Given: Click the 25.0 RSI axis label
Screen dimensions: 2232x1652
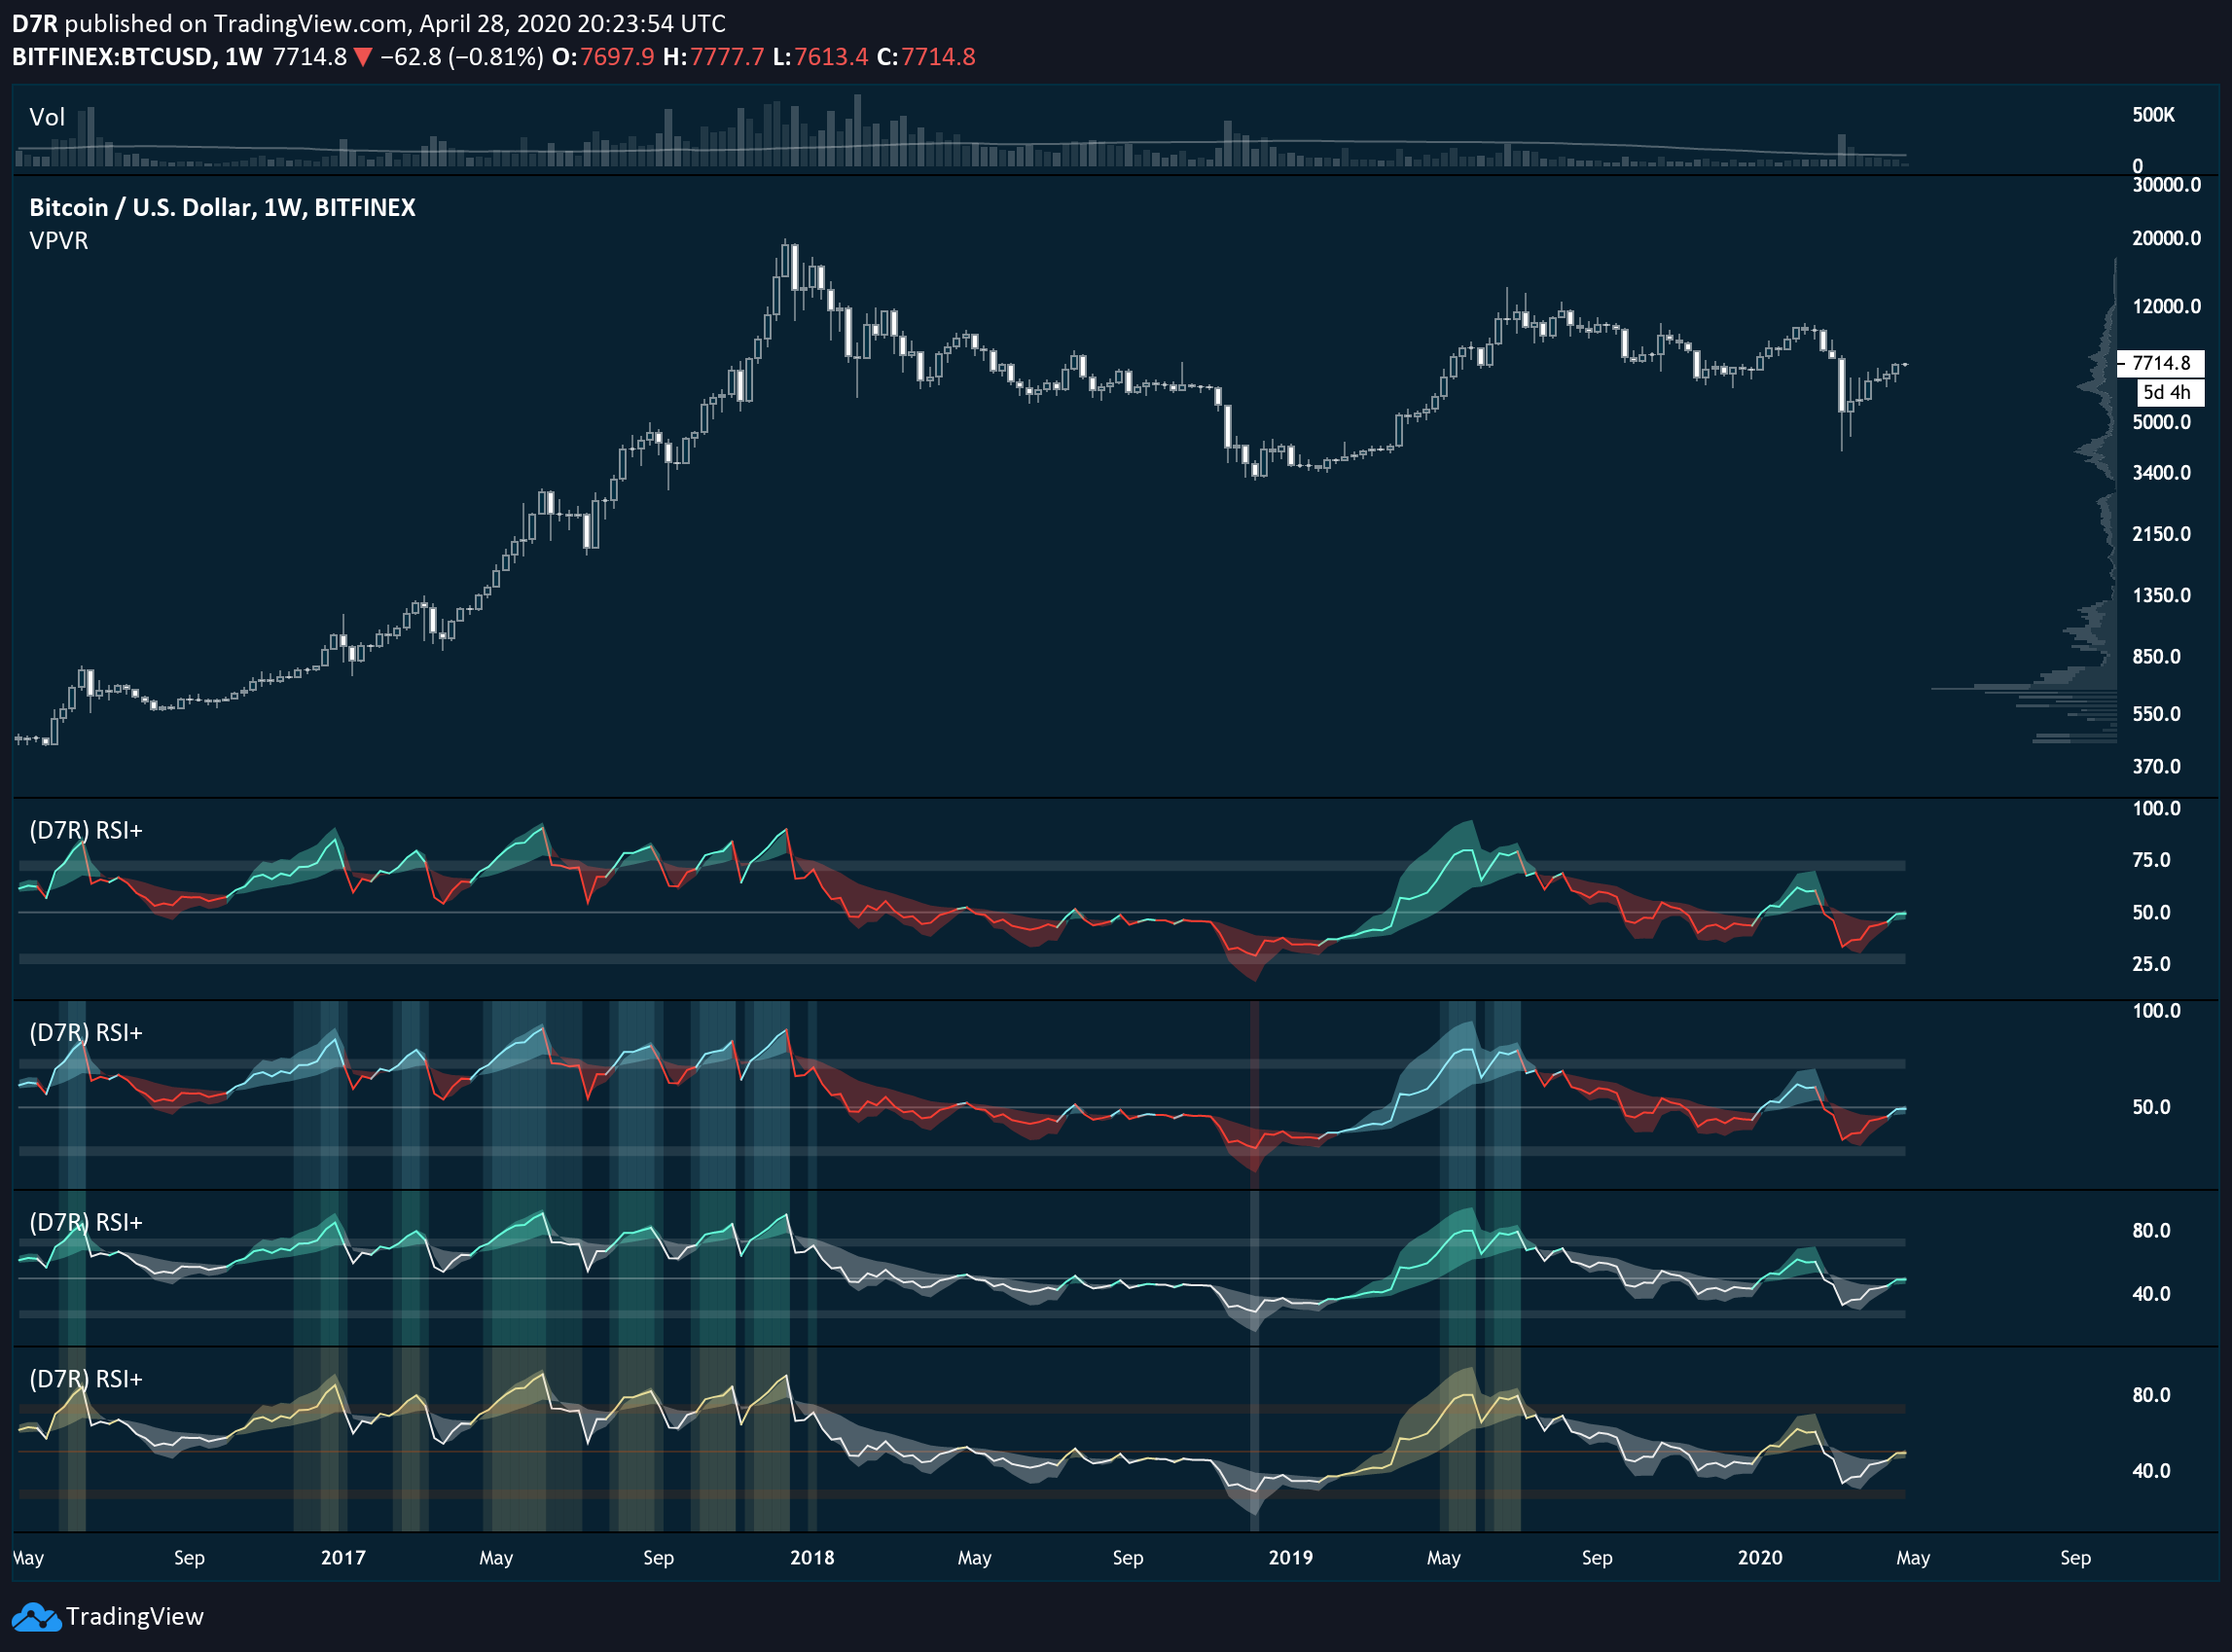Looking at the screenshot, I should [x=2151, y=964].
